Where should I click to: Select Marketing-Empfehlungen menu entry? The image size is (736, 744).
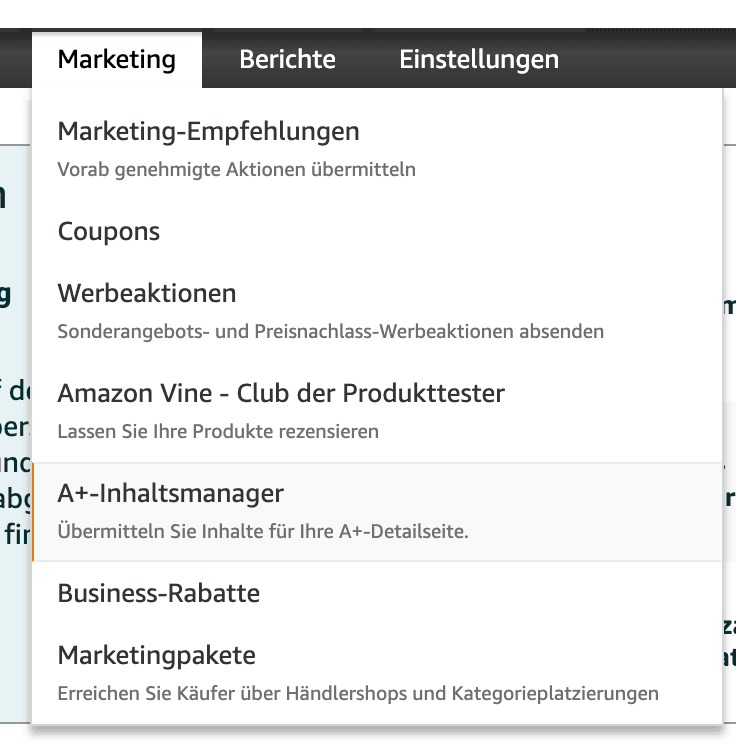point(208,131)
